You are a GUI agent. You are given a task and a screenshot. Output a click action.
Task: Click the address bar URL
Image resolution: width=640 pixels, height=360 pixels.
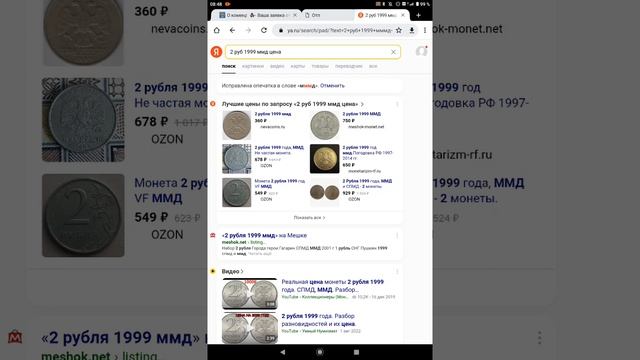340,30
